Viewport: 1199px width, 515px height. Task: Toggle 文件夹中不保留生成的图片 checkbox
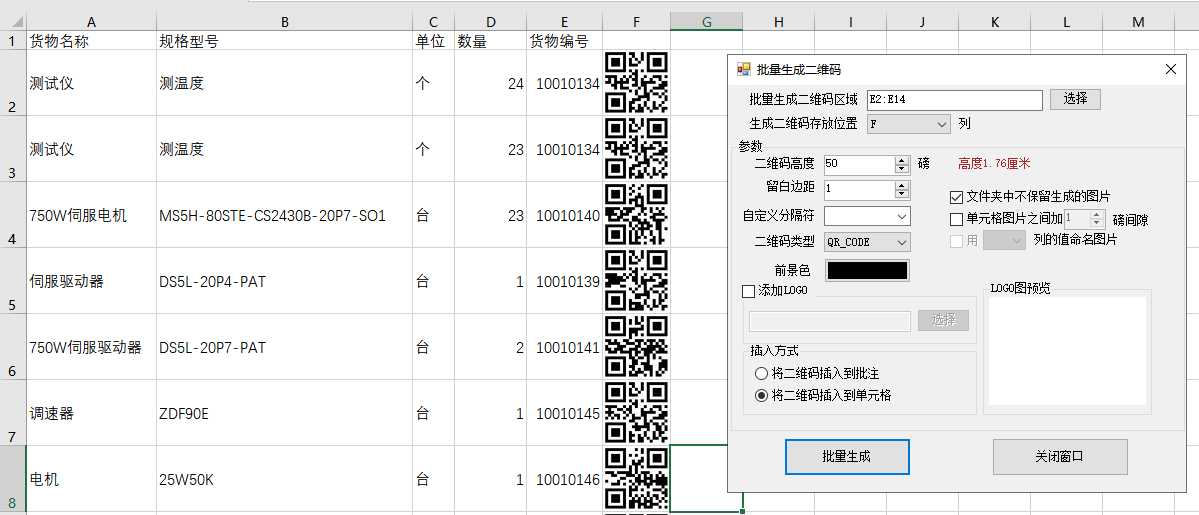click(956, 197)
